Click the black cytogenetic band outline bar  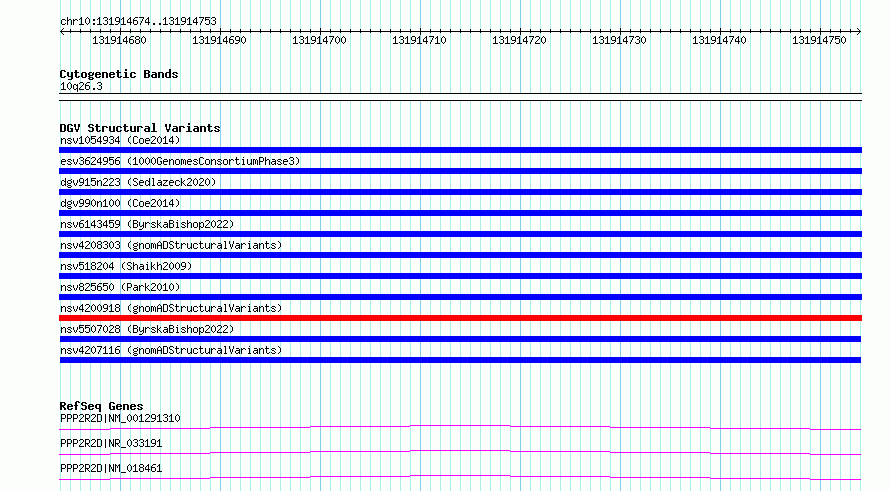click(460, 97)
